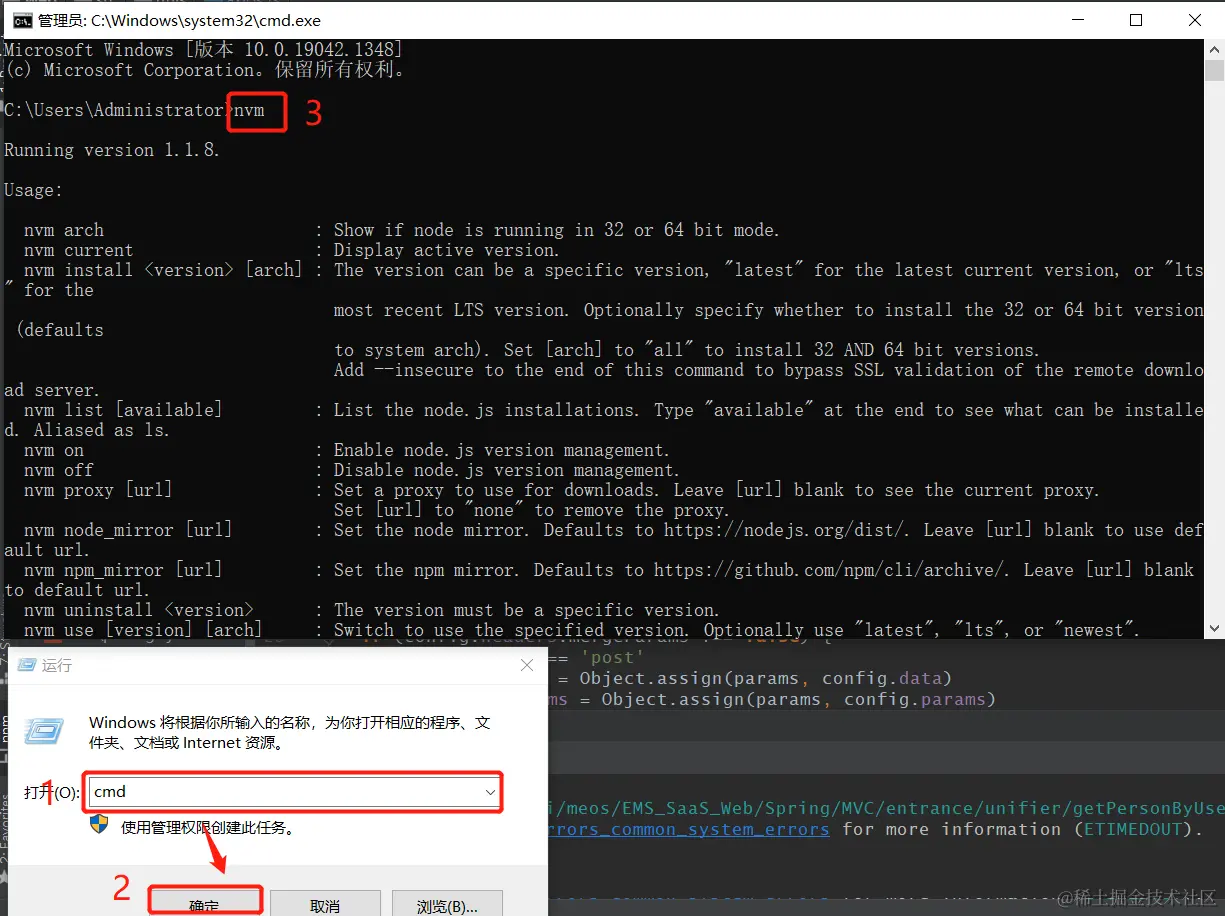The image size is (1225, 916).
Task: Click the 浏览(B)... Browse button
Action: tap(446, 903)
